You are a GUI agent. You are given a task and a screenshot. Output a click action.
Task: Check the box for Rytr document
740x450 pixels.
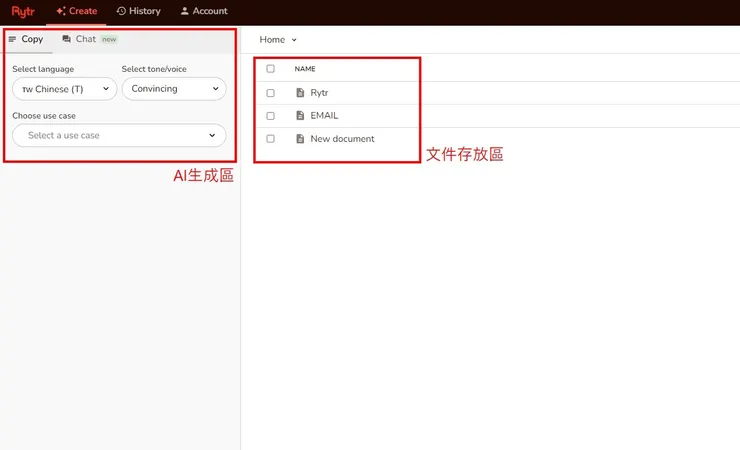coord(270,93)
